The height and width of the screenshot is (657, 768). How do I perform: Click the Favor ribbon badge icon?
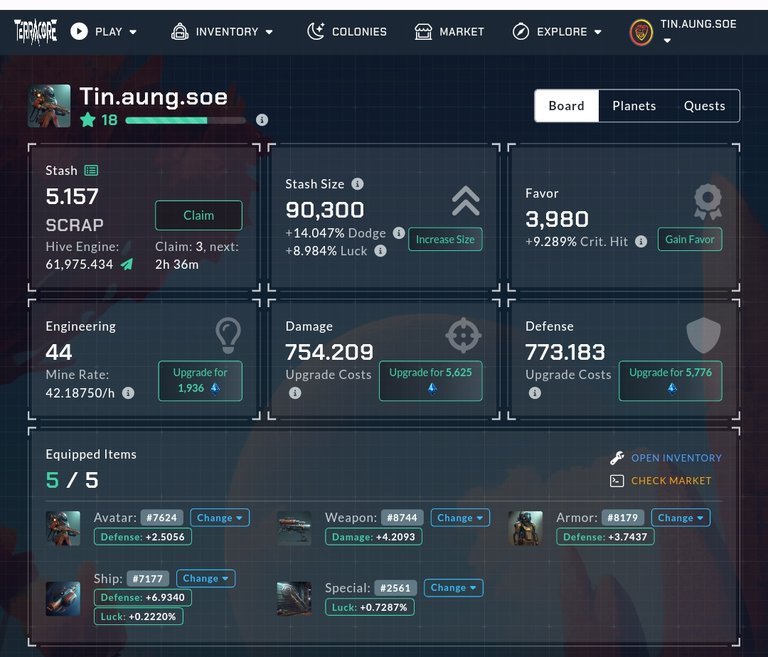point(708,201)
